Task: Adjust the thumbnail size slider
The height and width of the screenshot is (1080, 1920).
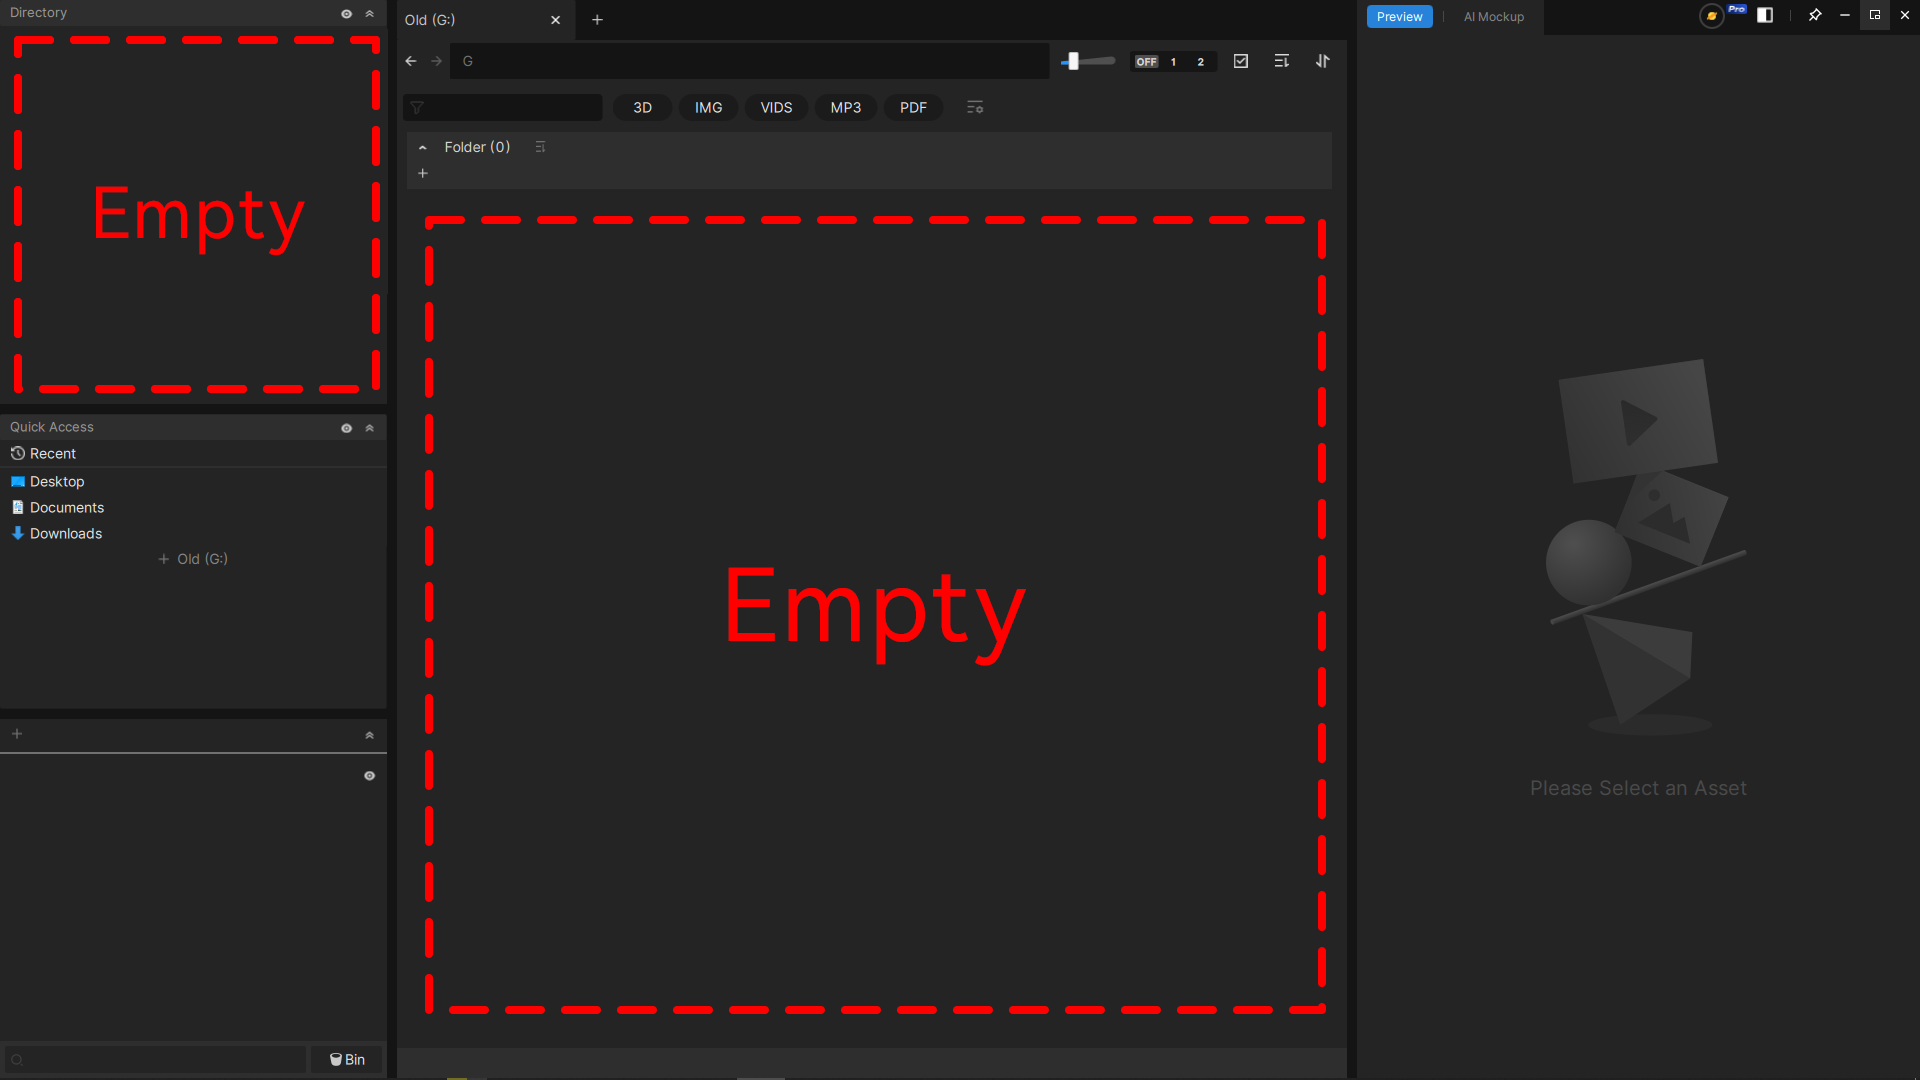Action: [x=1088, y=61]
